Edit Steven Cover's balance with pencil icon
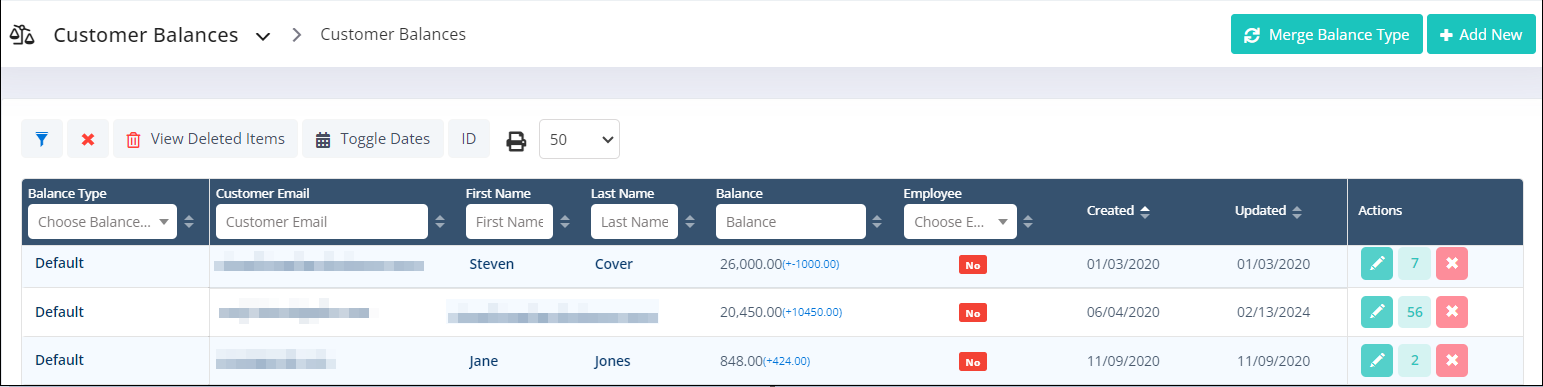The height and width of the screenshot is (387, 1543). pyautogui.click(x=1377, y=264)
